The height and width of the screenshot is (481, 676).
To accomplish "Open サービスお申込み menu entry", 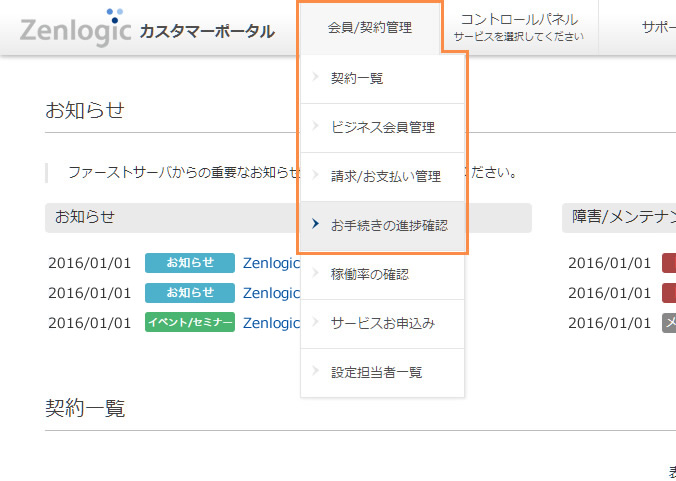I will tap(382, 323).
